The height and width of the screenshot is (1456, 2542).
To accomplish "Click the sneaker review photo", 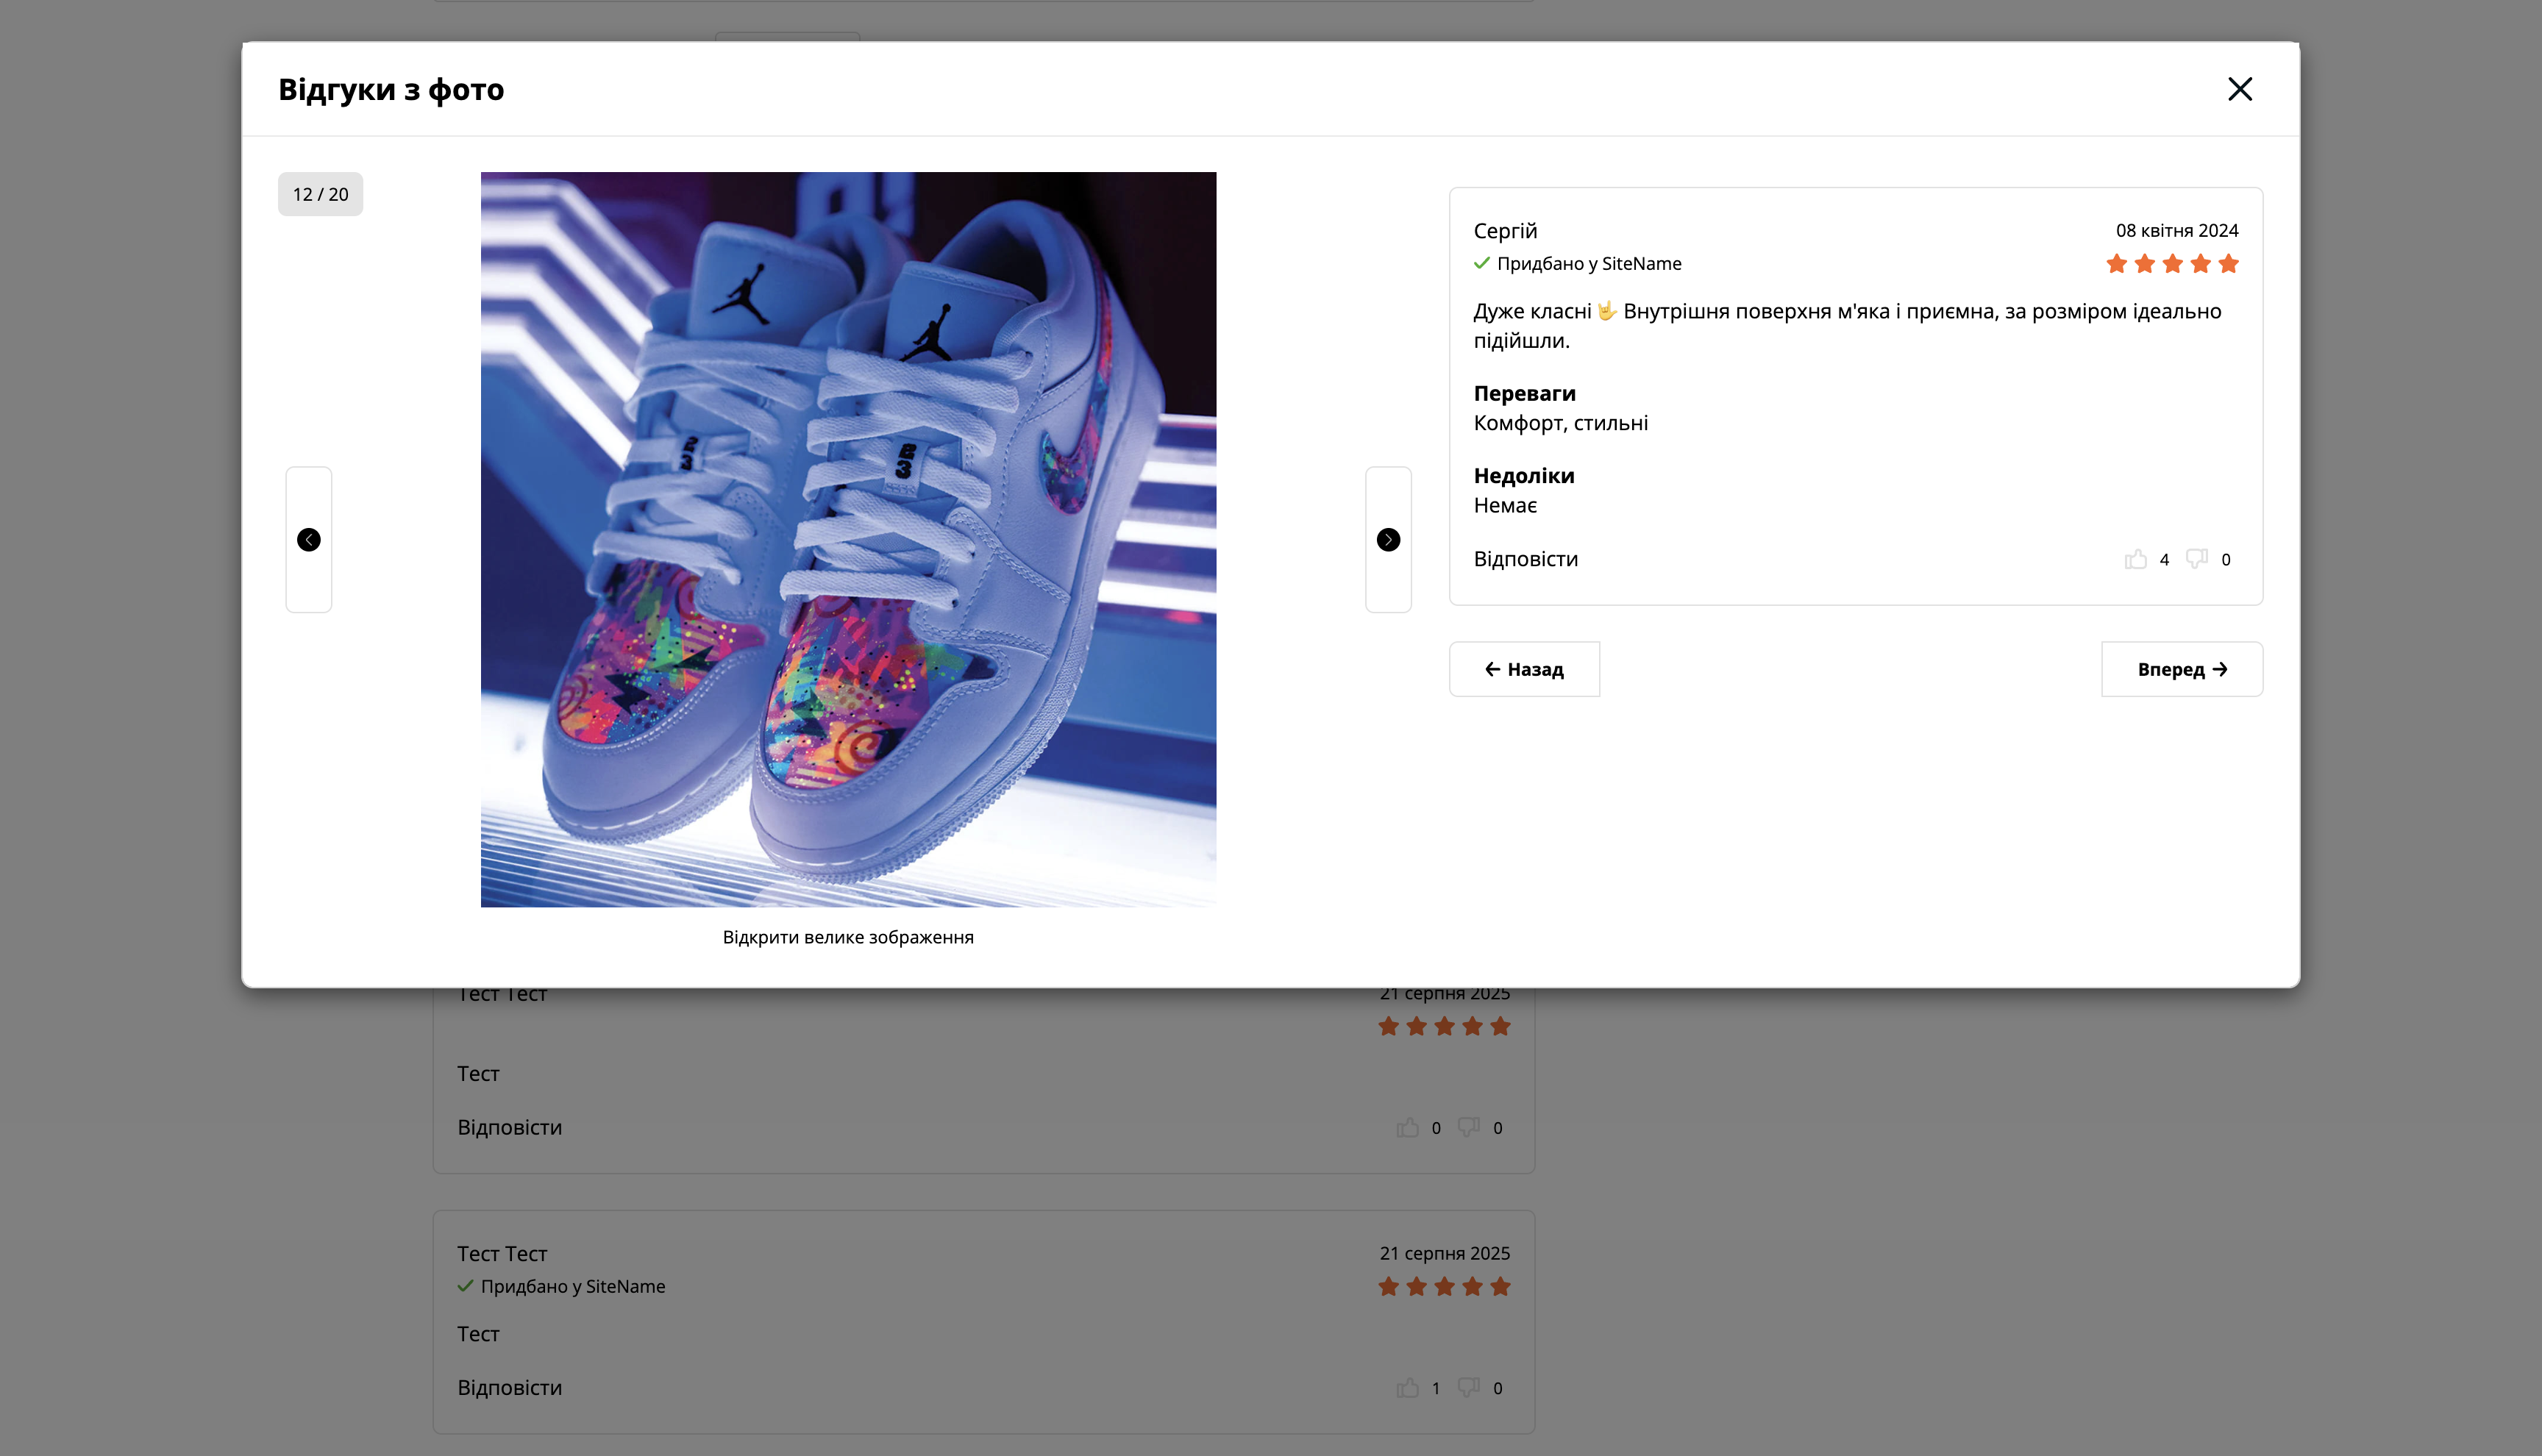I will pyautogui.click(x=848, y=540).
